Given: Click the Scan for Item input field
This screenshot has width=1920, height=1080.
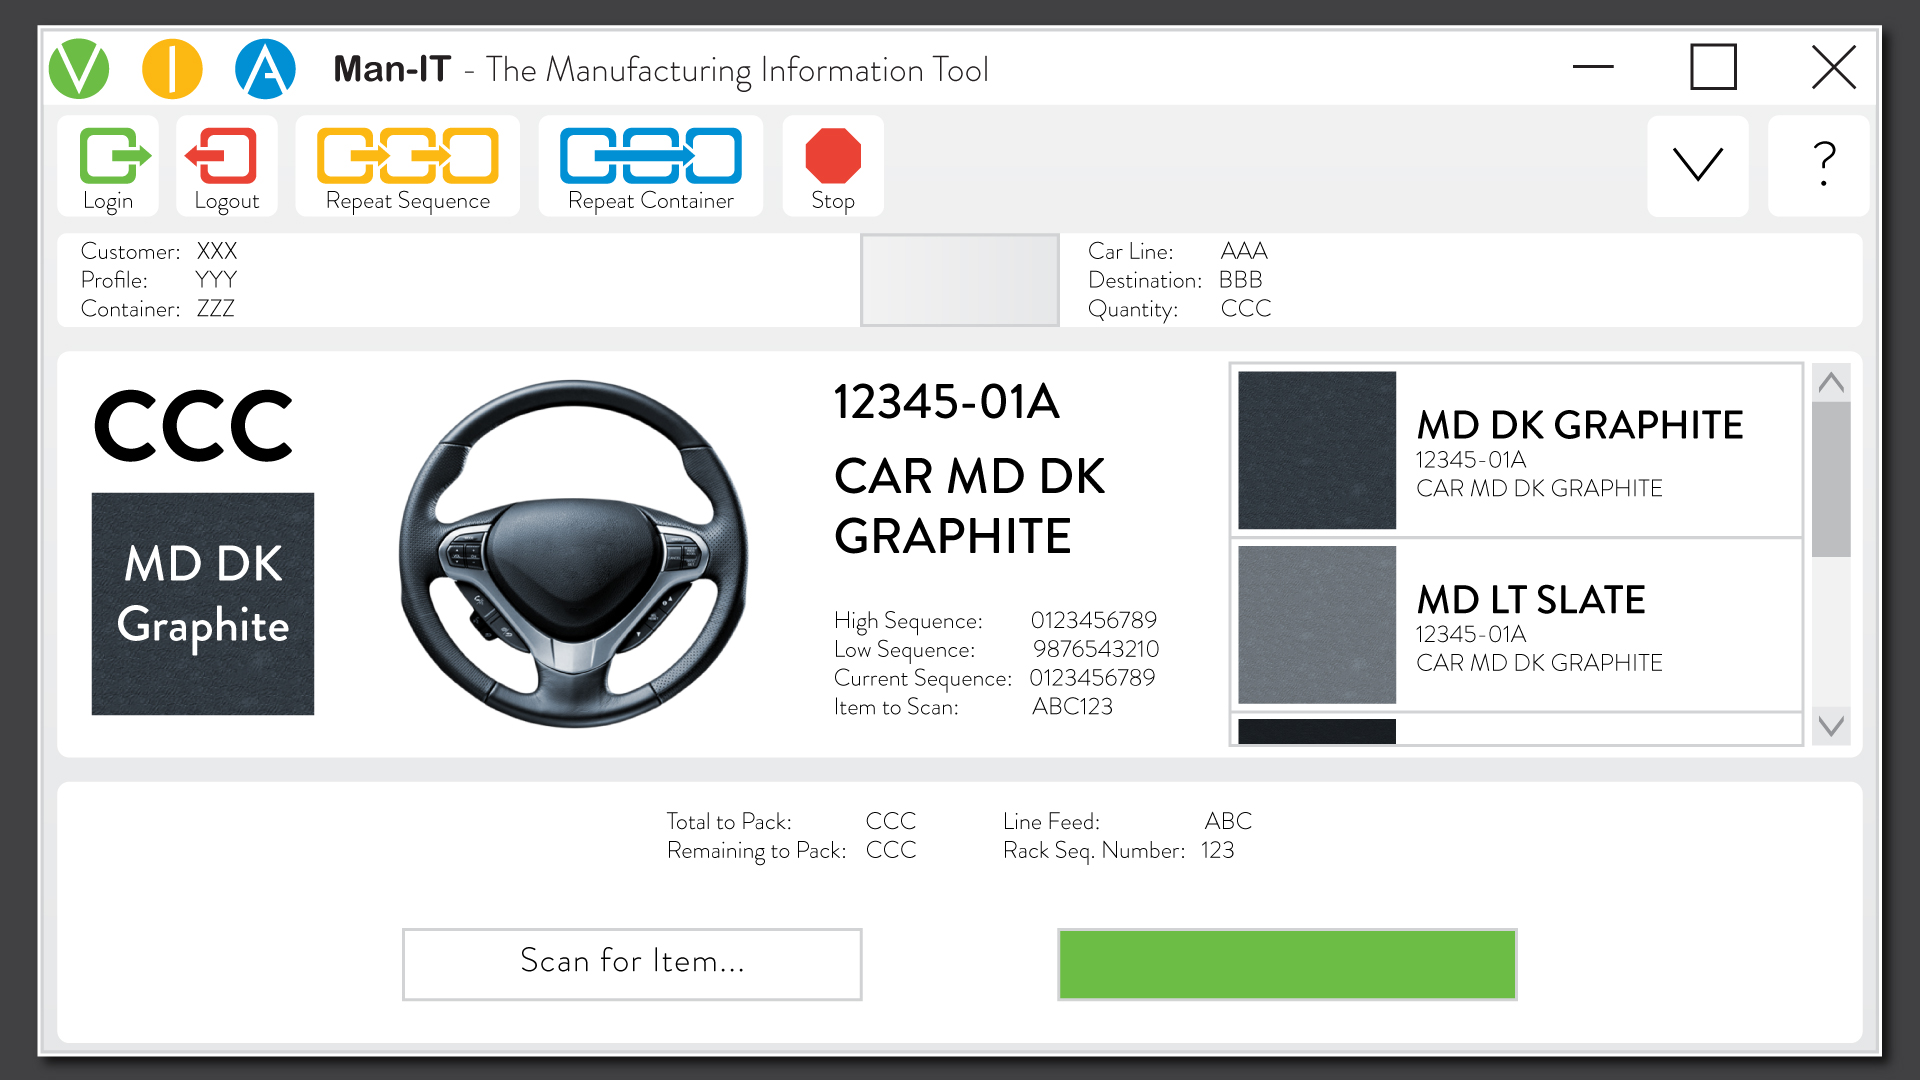Looking at the screenshot, I should pos(632,963).
